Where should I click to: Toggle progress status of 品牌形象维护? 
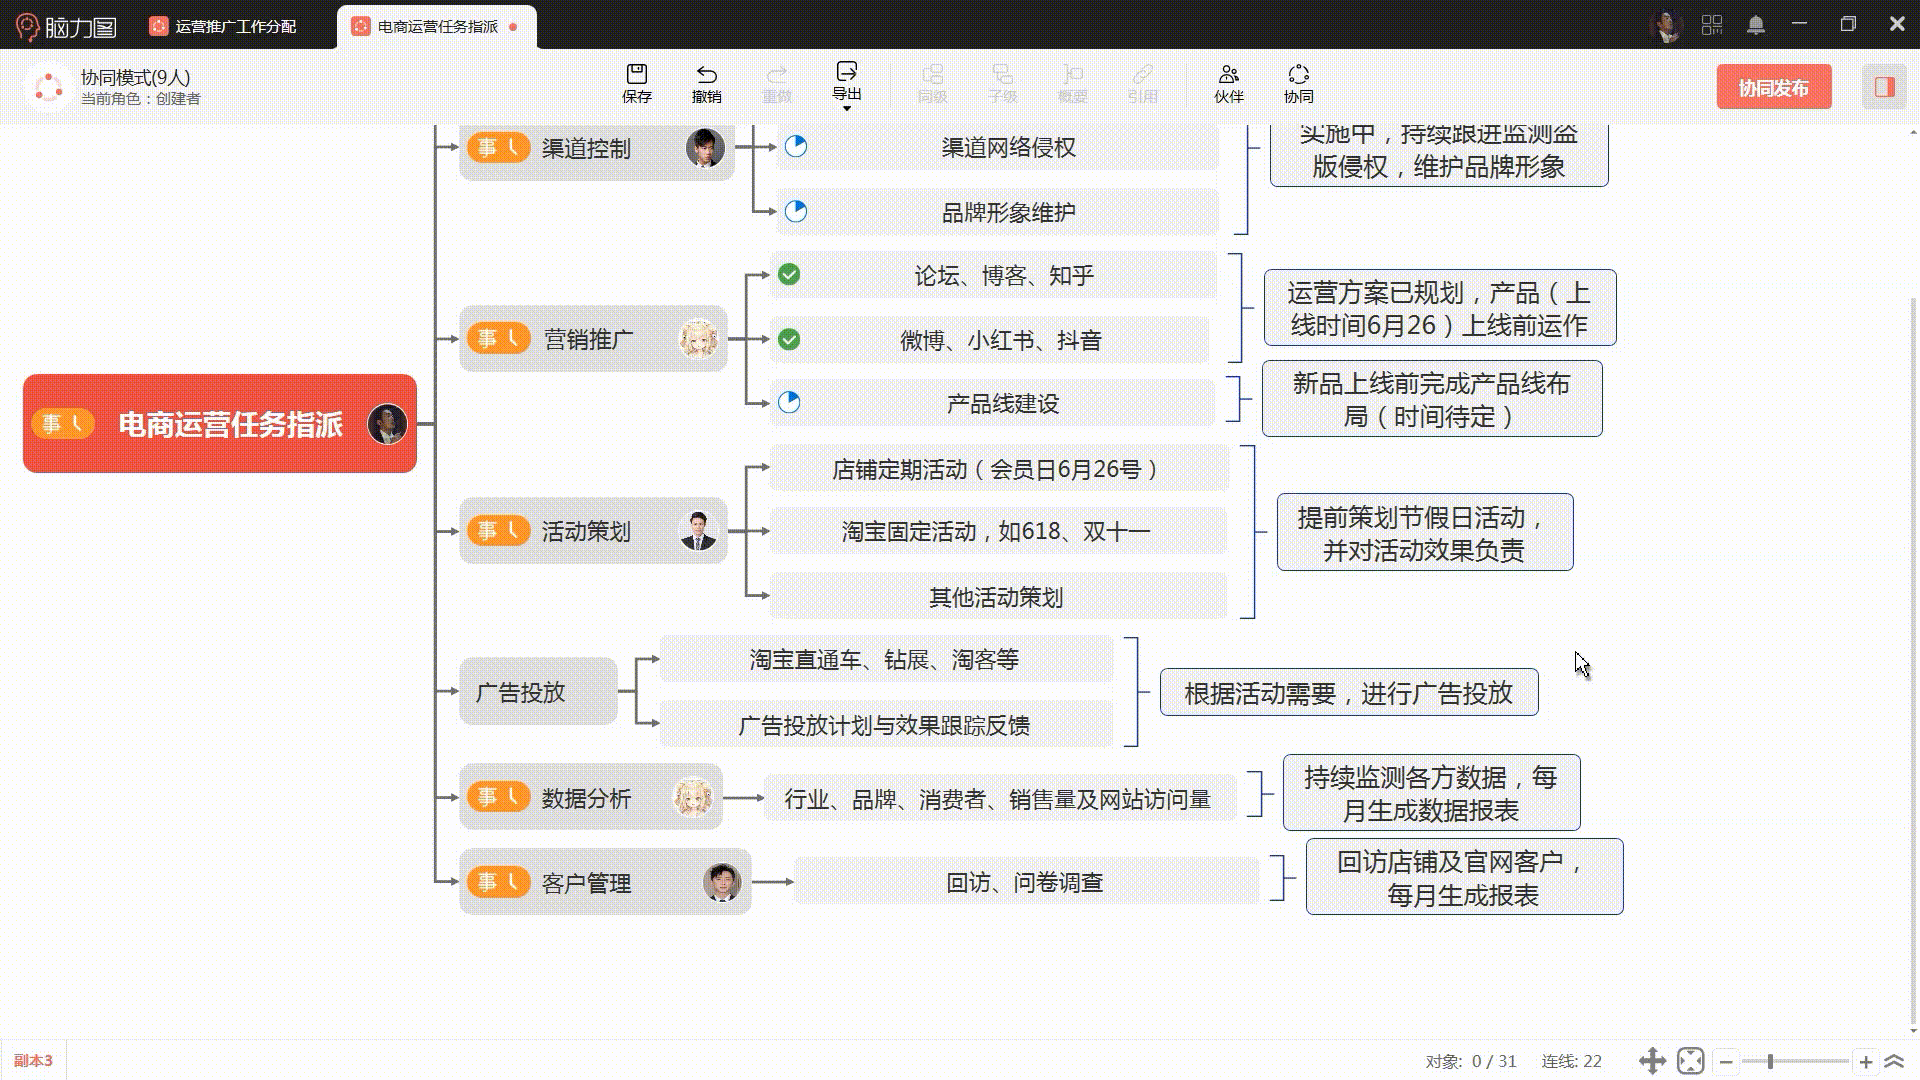coord(796,211)
